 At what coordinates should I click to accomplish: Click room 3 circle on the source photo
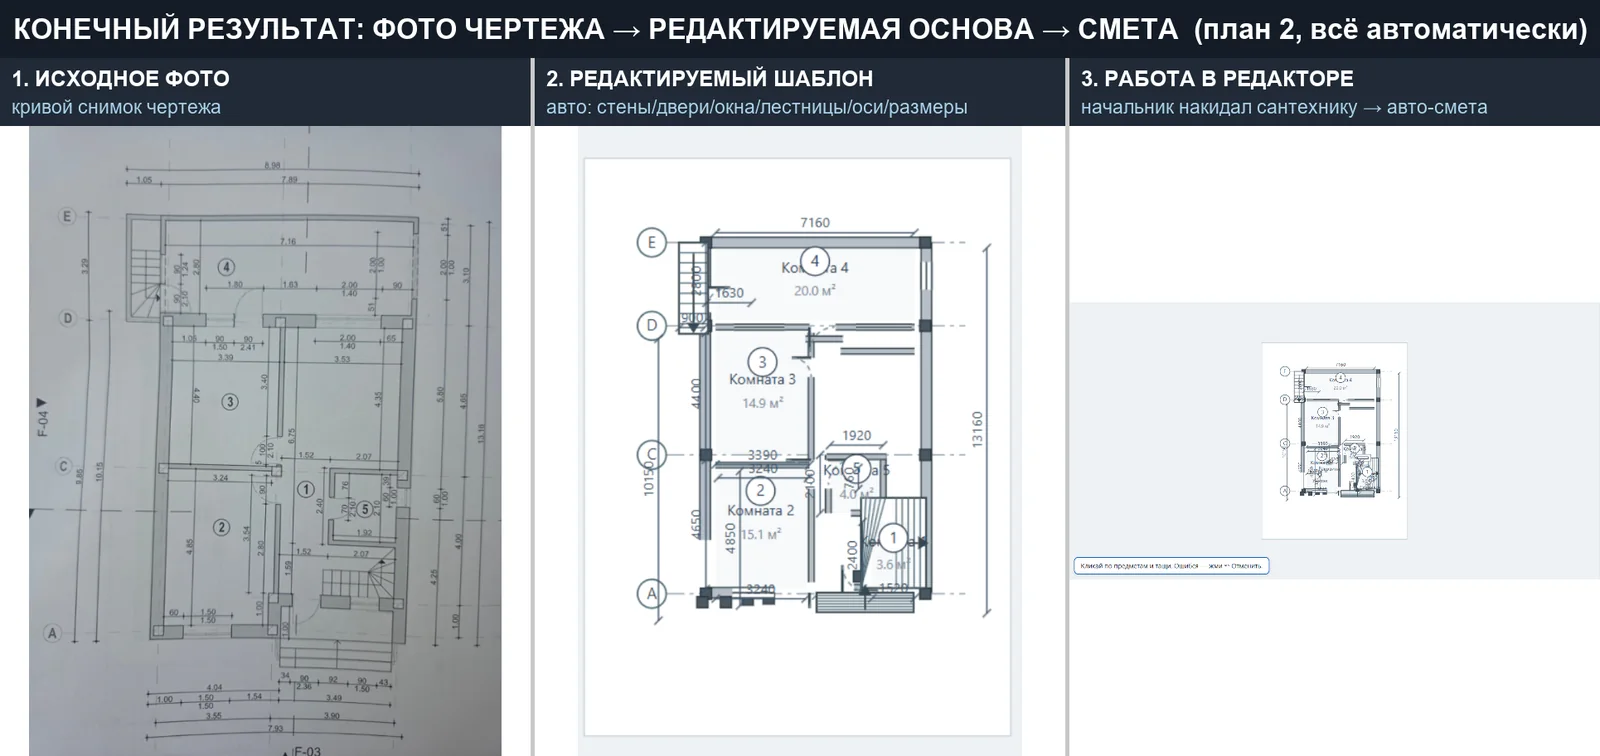pyautogui.click(x=230, y=402)
